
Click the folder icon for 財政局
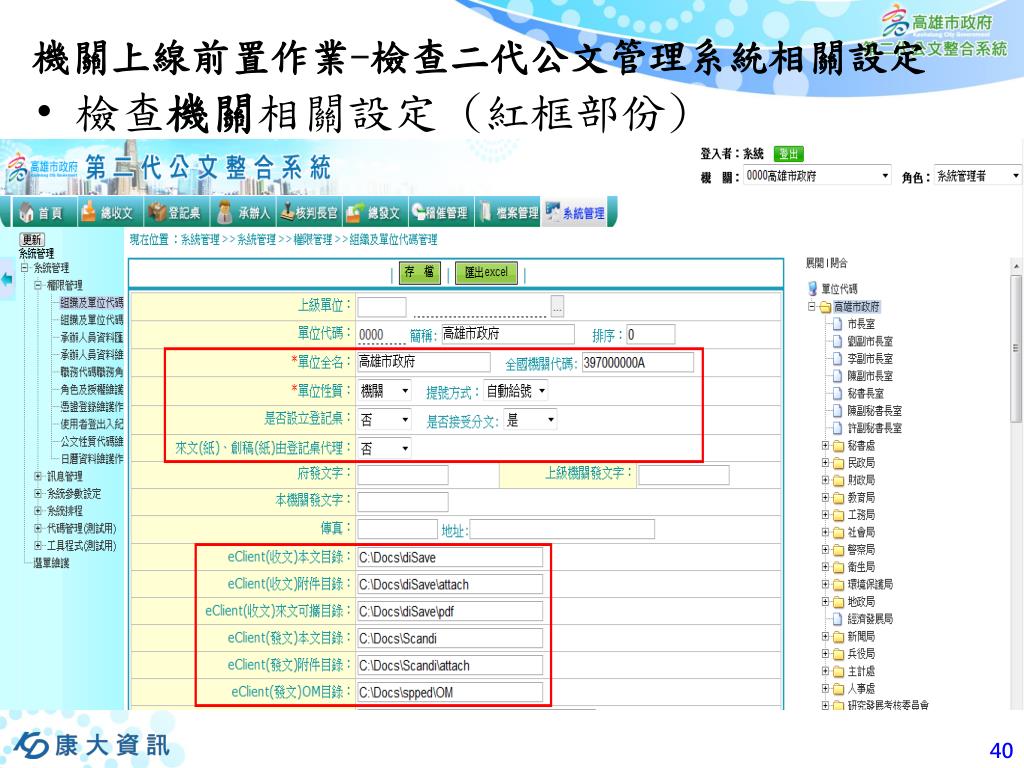pos(839,481)
